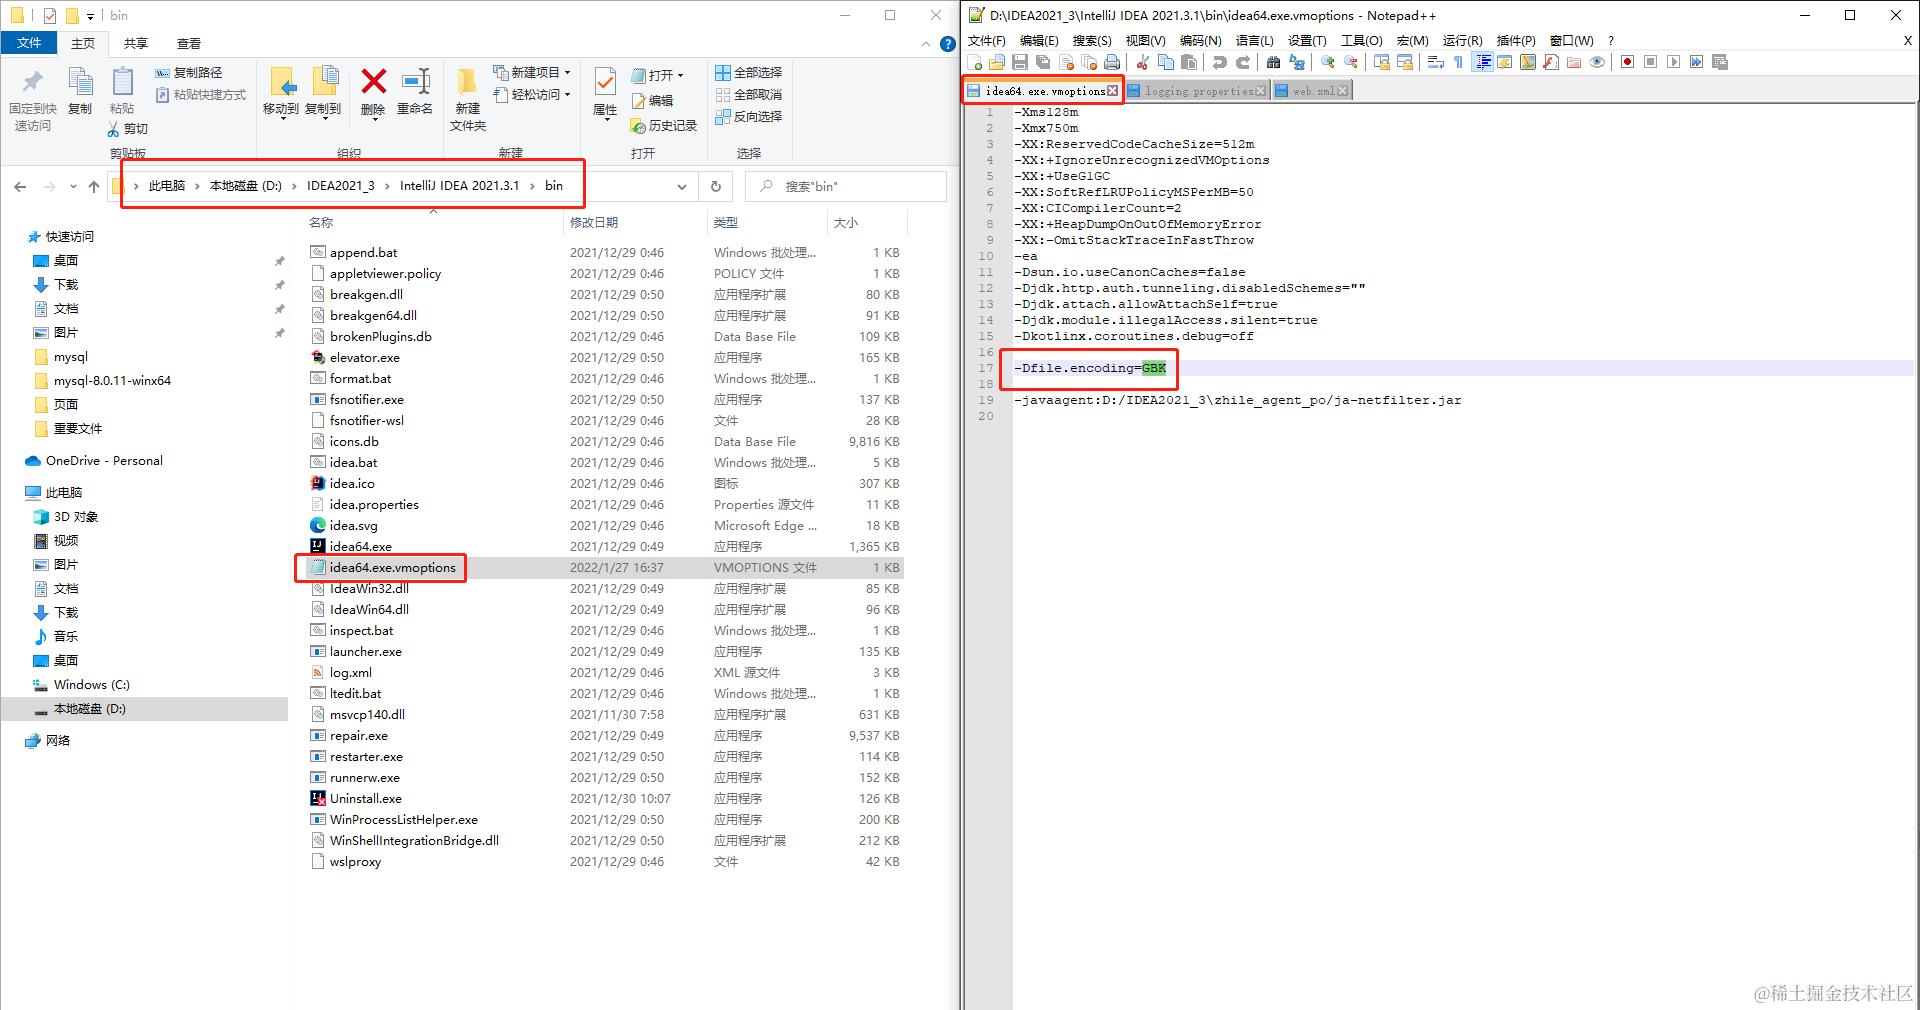Screen dimensions: 1920x1010
Task: Open the 文件(F) menu in Notepad++
Action: click(x=987, y=40)
